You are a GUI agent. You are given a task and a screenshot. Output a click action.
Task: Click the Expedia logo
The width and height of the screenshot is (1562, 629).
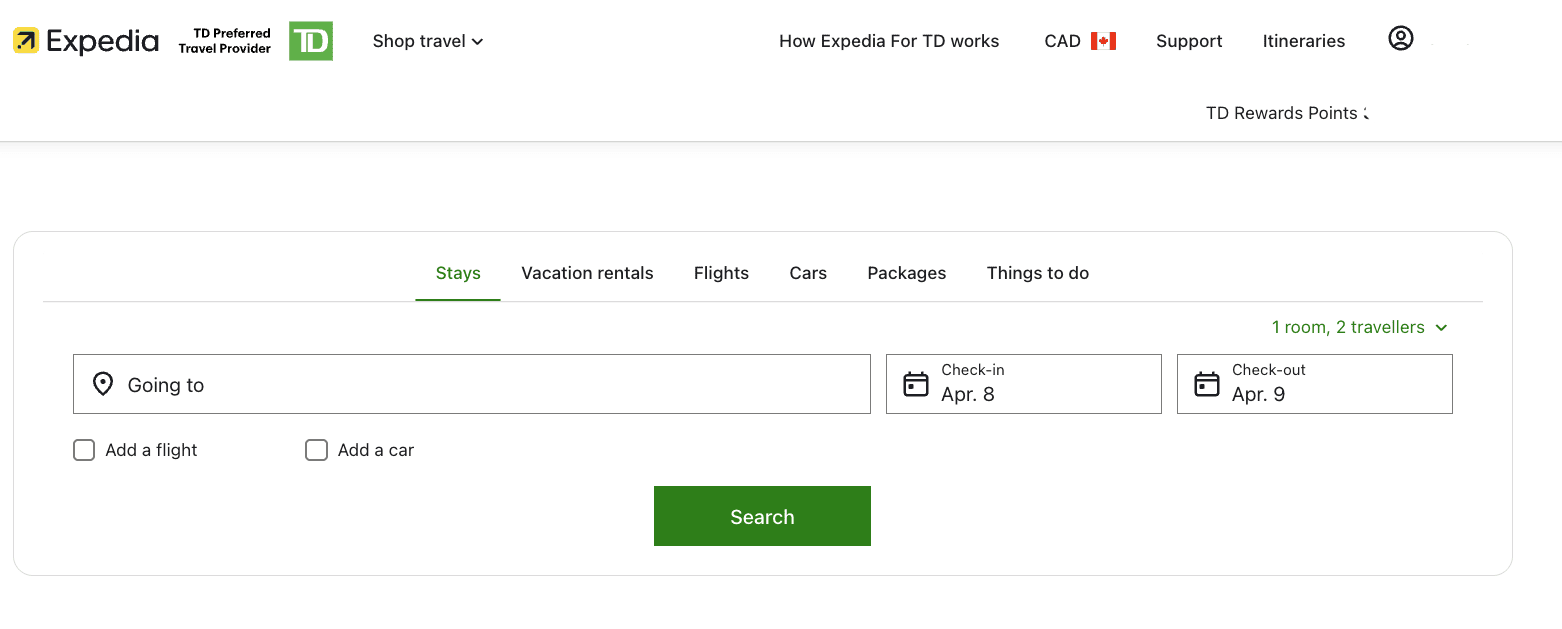click(85, 40)
